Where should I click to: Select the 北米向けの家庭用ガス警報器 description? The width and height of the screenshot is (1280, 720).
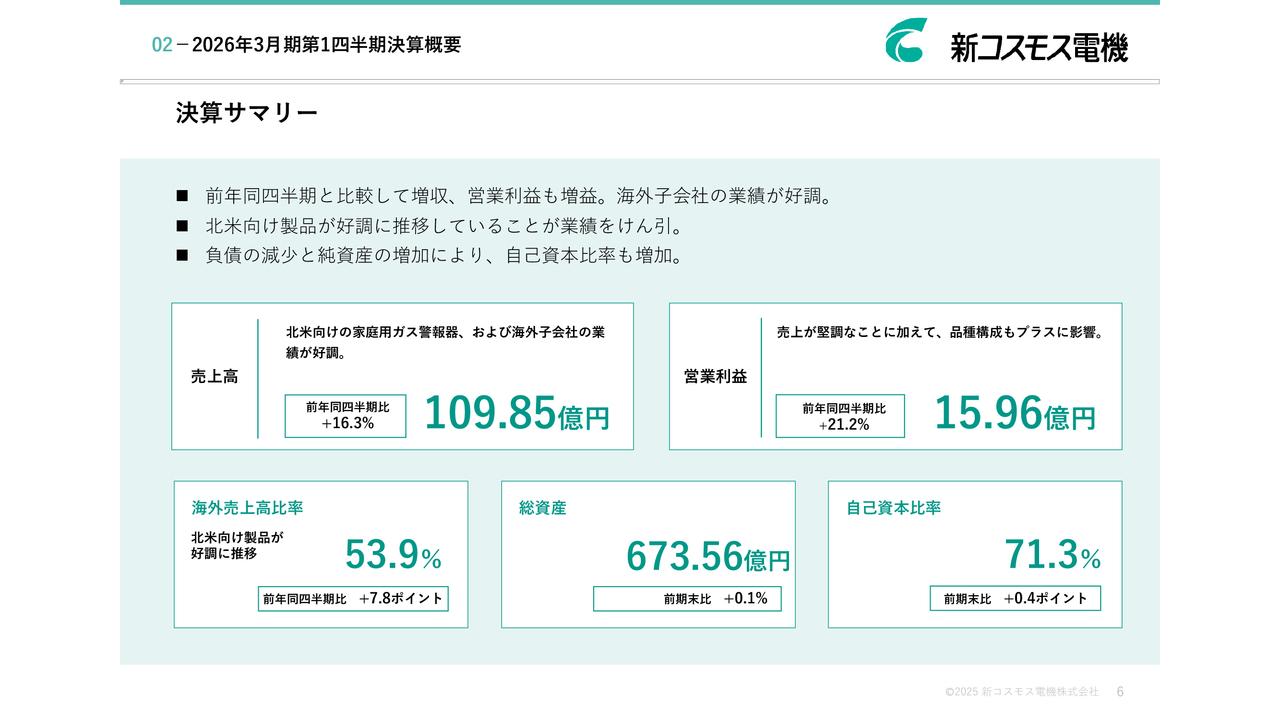pos(445,342)
